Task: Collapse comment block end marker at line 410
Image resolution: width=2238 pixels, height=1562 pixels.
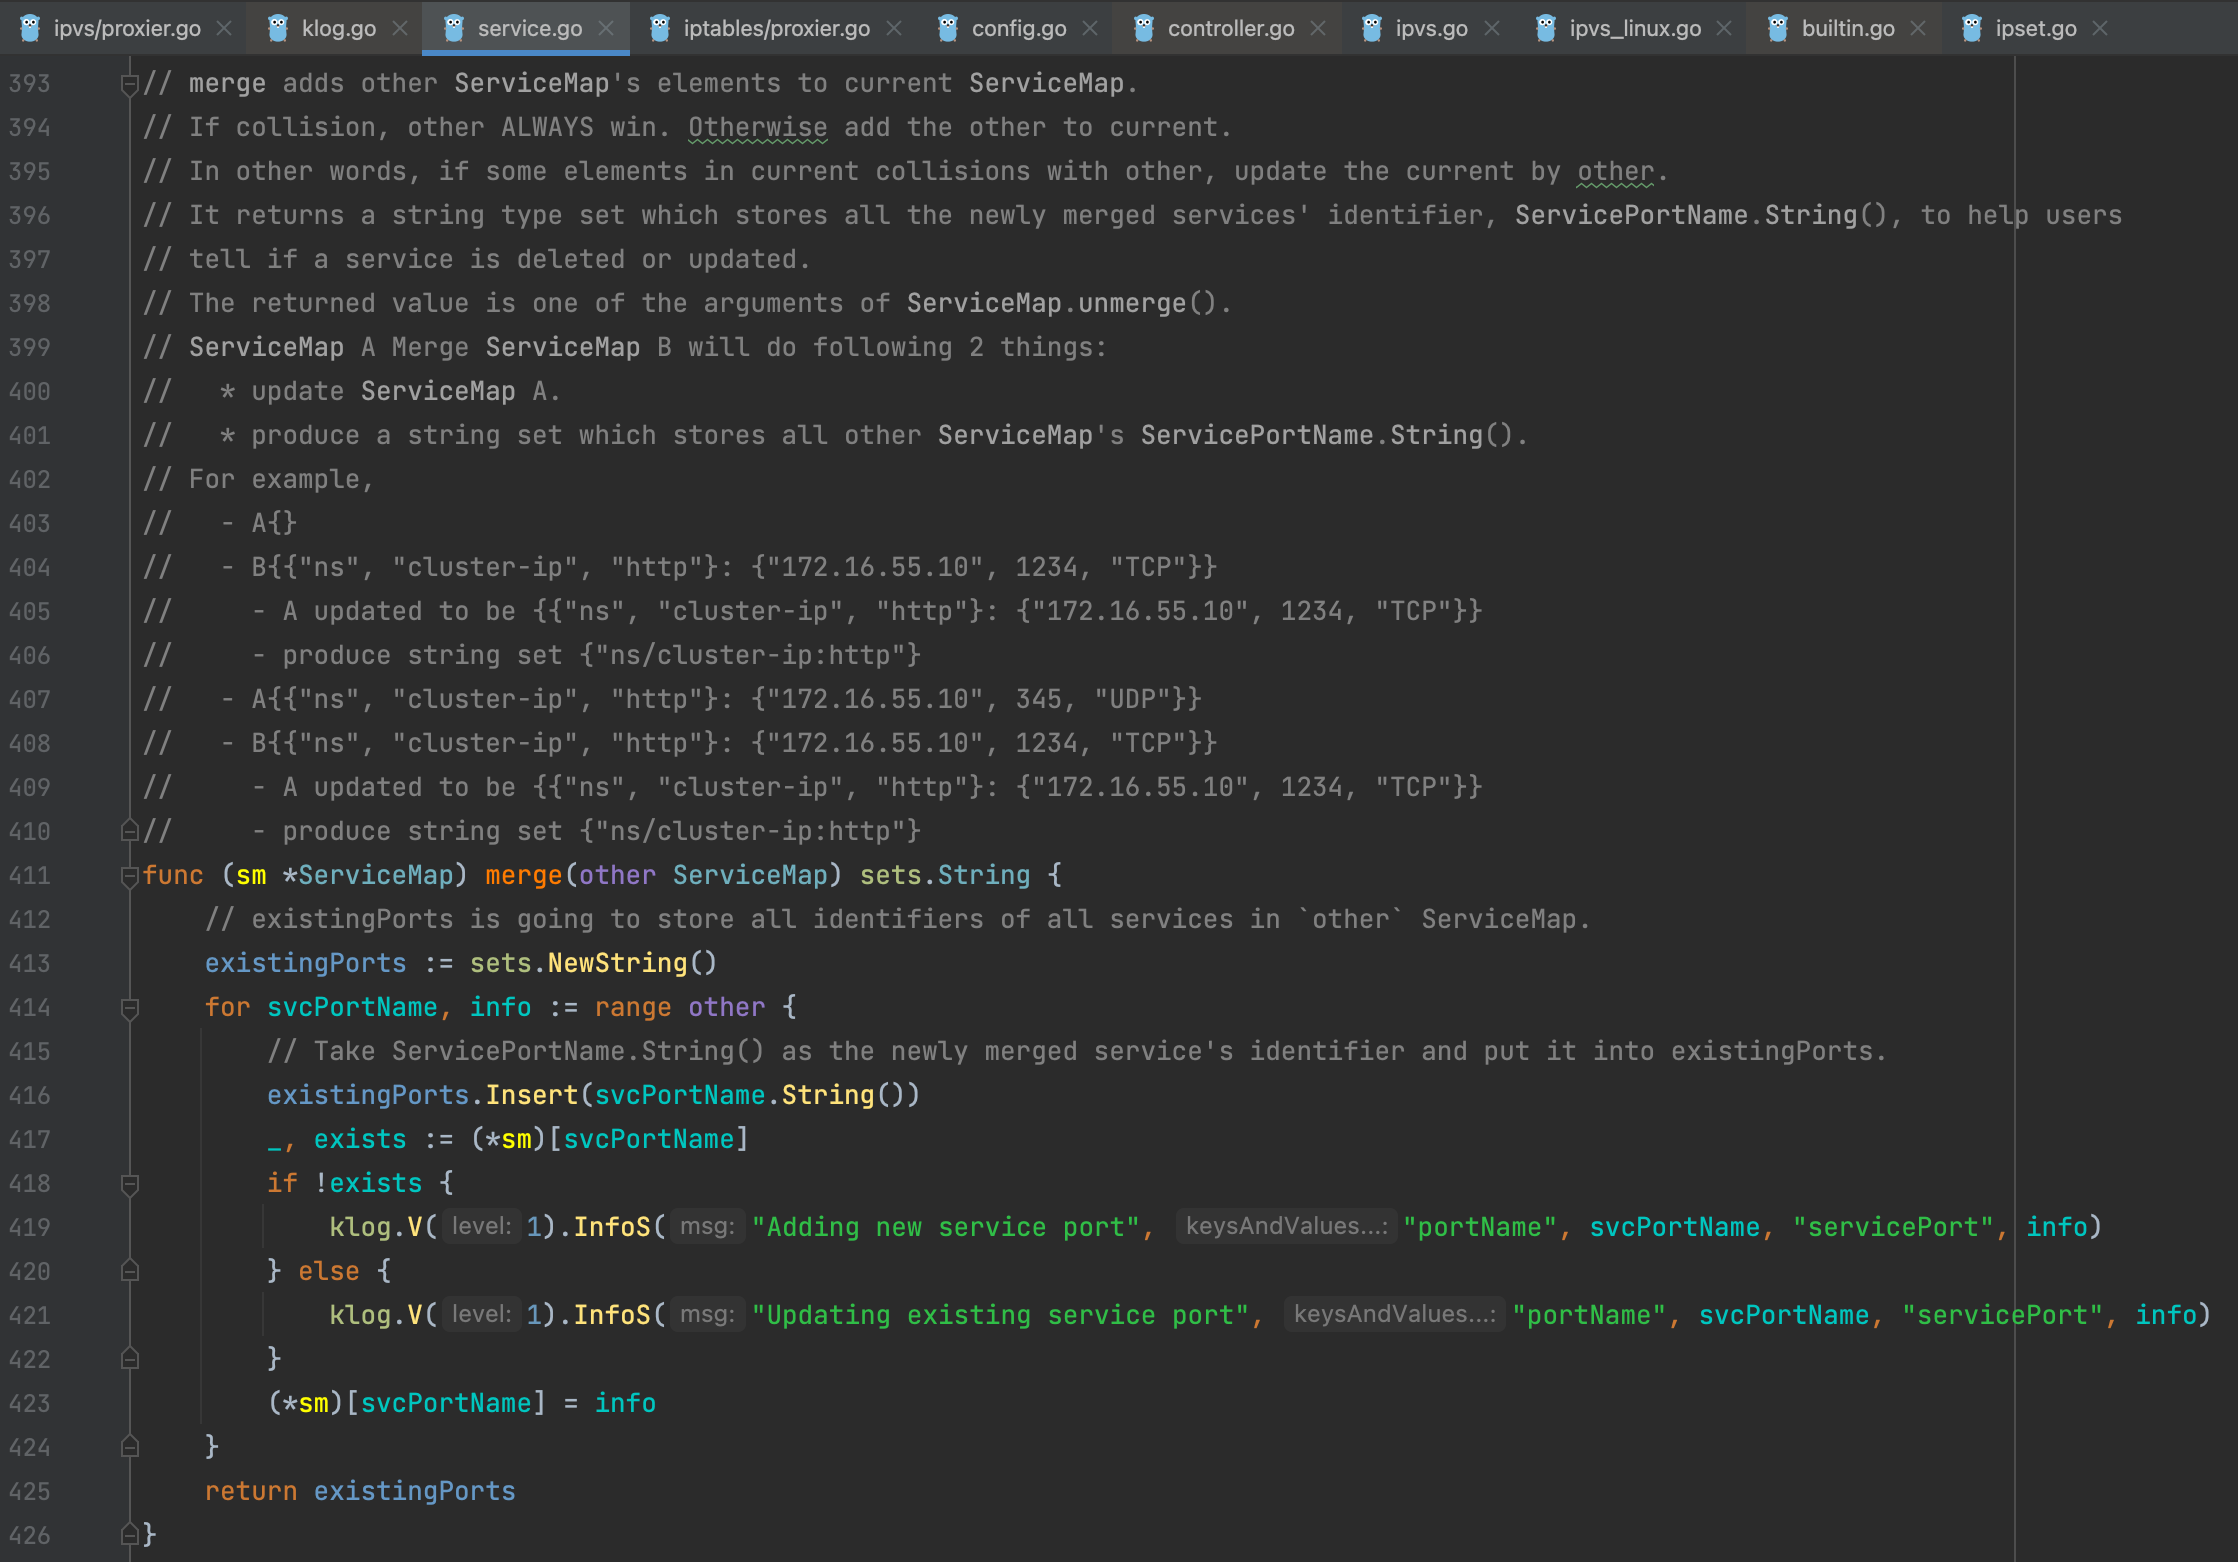Action: pos(129,831)
